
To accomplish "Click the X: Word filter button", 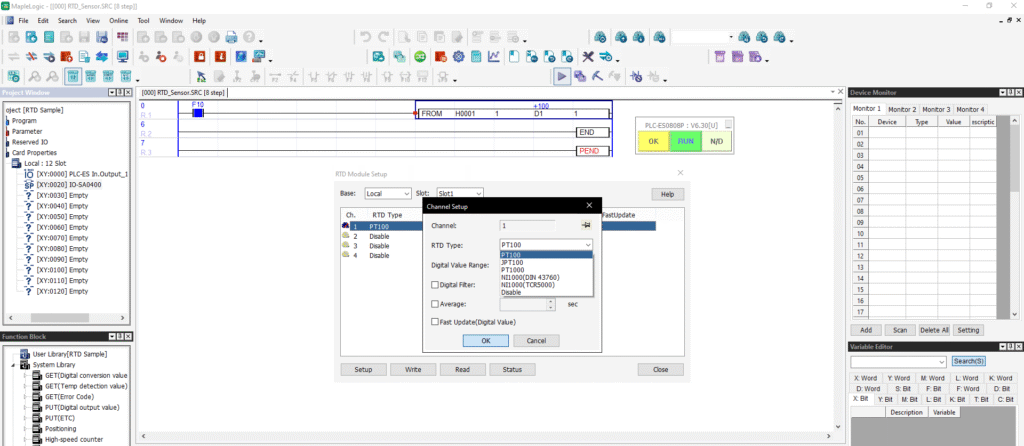I will click(865, 378).
